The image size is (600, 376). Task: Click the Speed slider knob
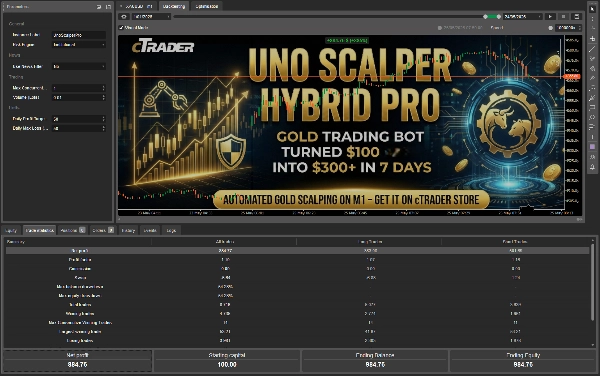point(550,28)
